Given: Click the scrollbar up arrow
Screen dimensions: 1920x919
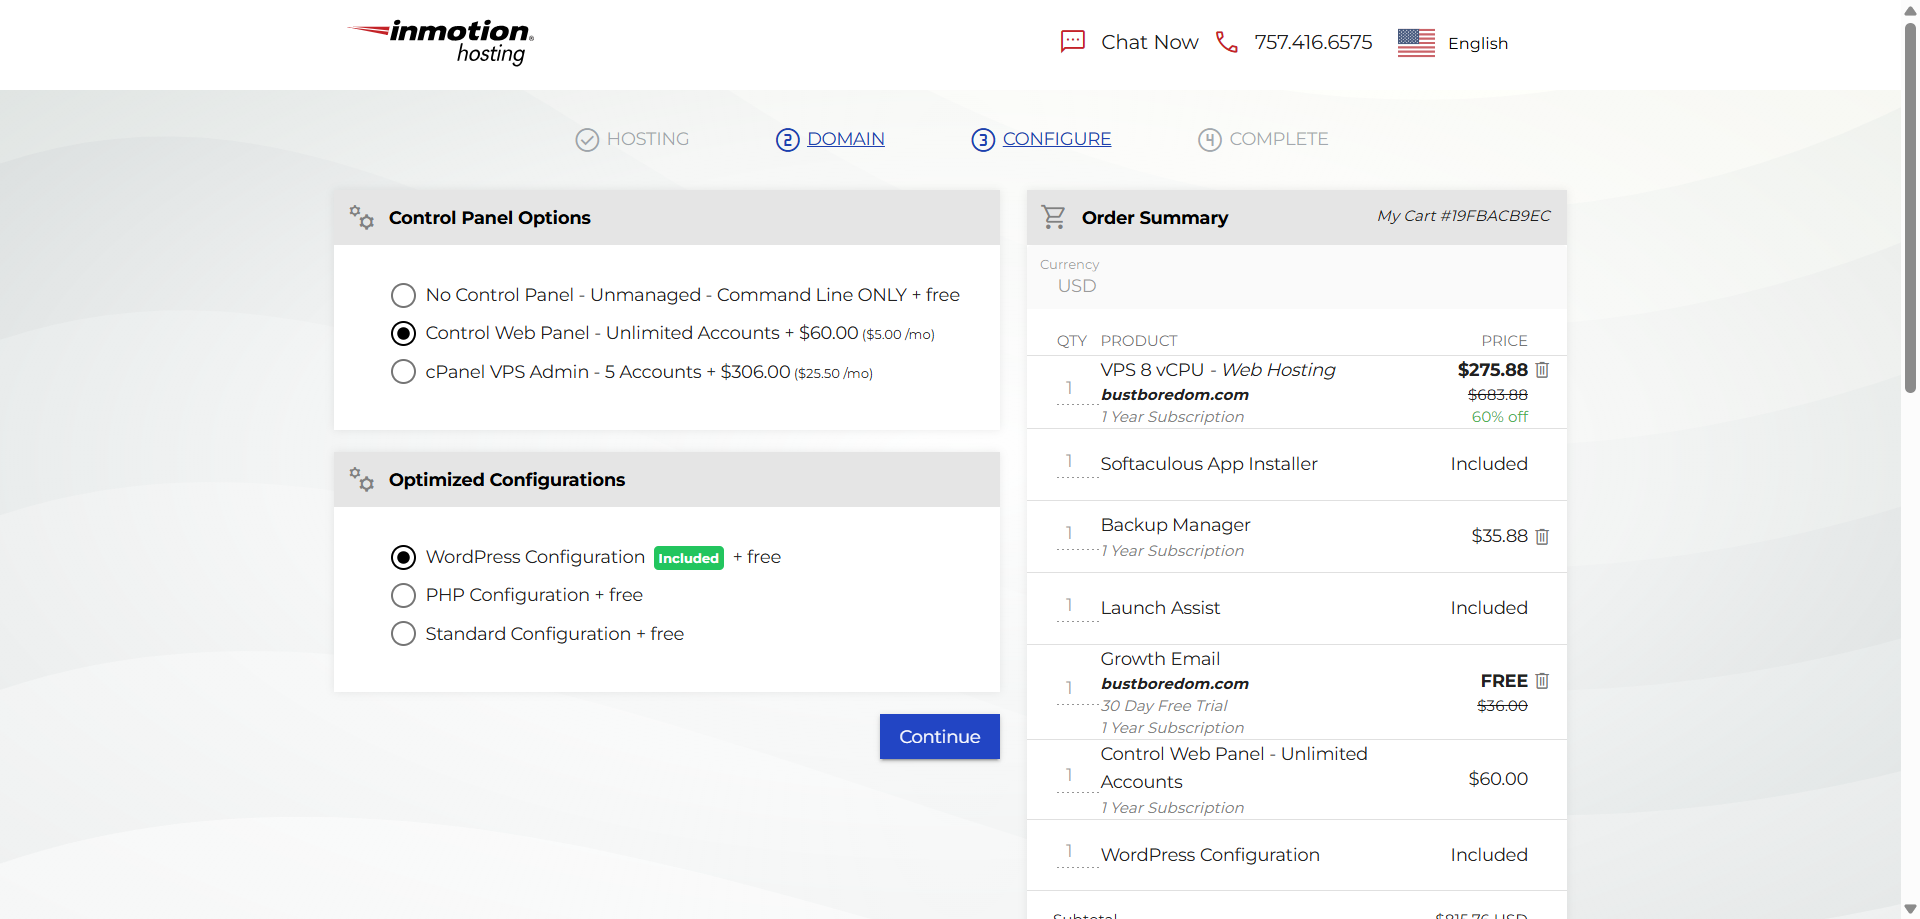Looking at the screenshot, I should pos(1910,9).
